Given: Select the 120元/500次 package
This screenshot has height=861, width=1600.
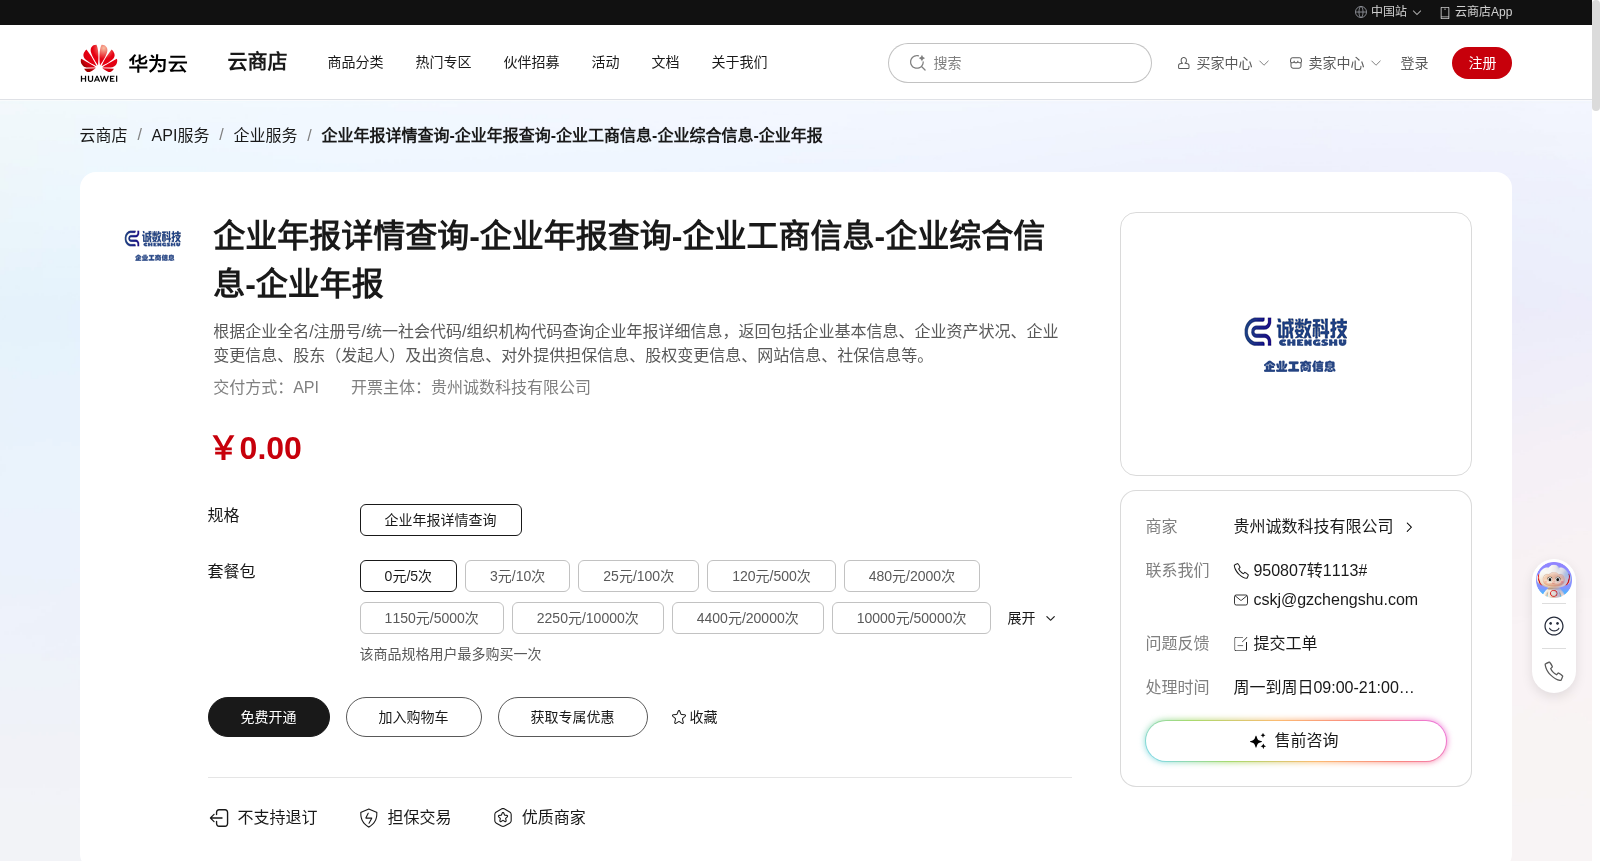Looking at the screenshot, I should pyautogui.click(x=771, y=576).
